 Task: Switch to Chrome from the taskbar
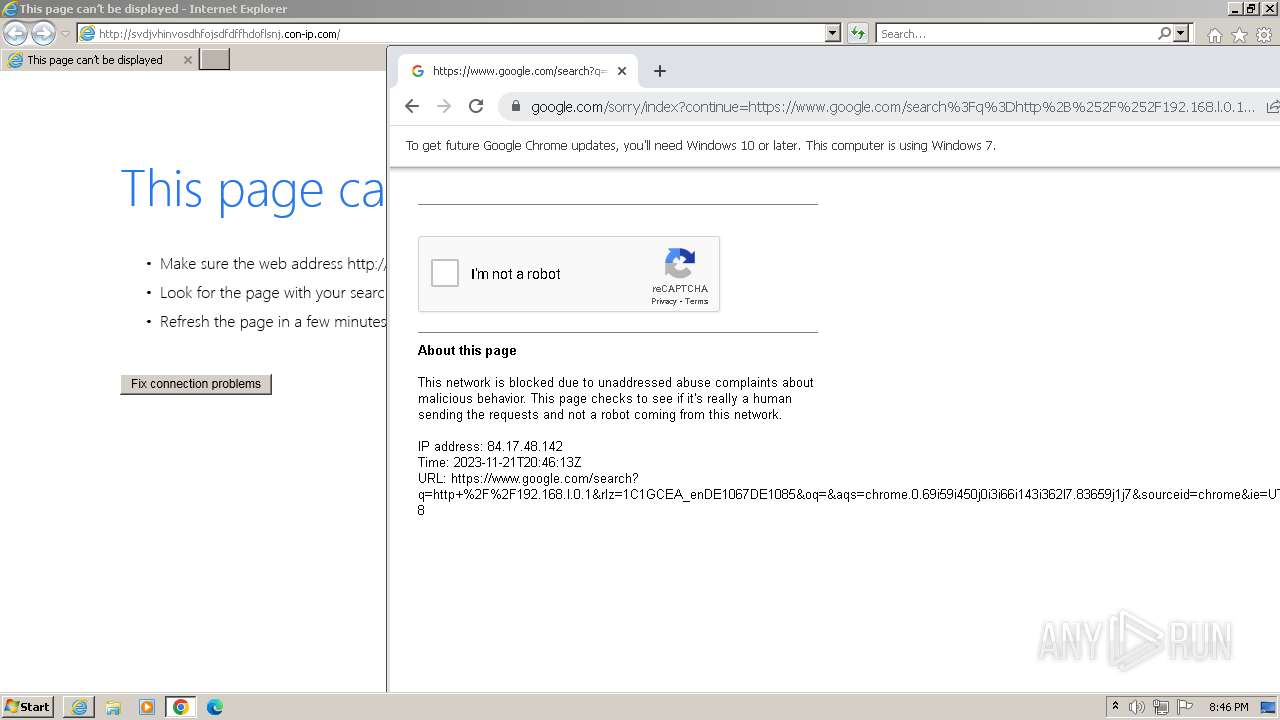click(181, 707)
